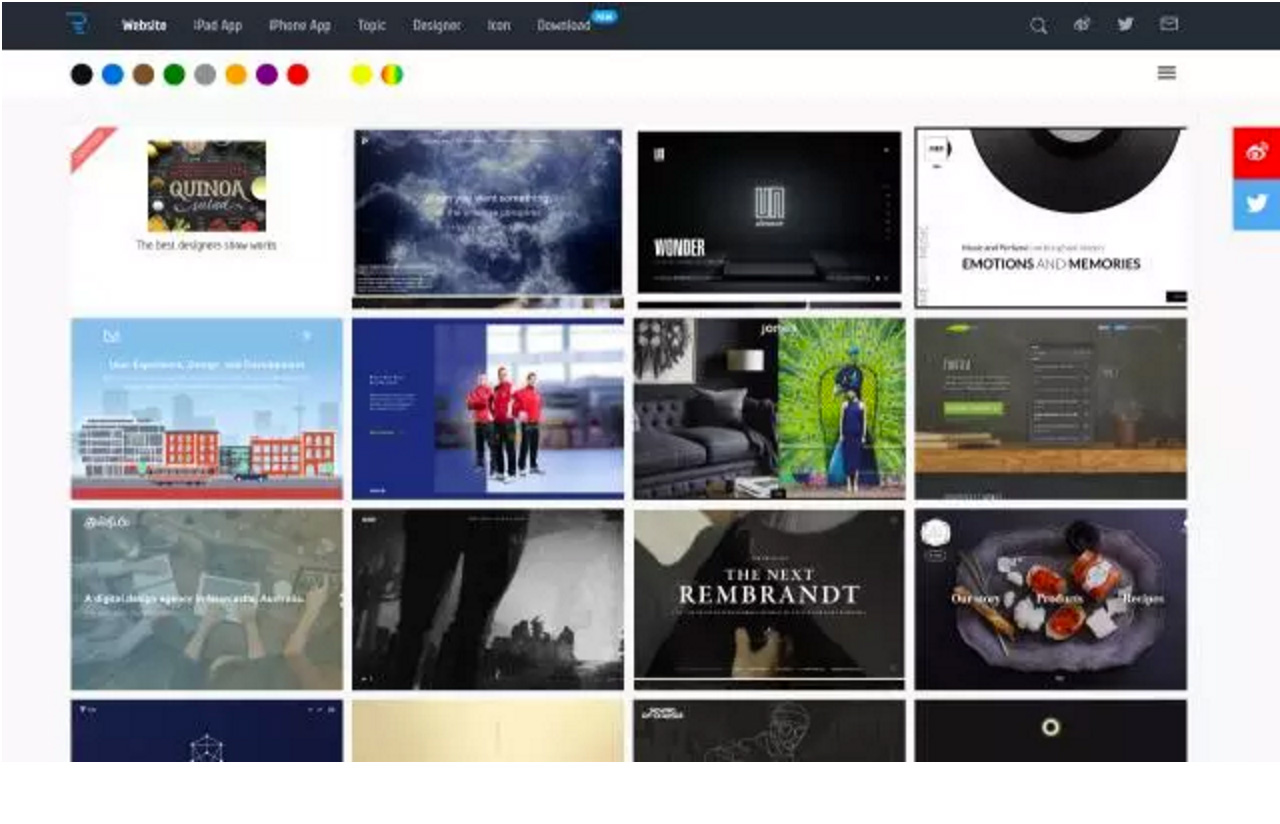Filter by orange color swatch
This screenshot has height=824, width=1280.
tap(236, 74)
